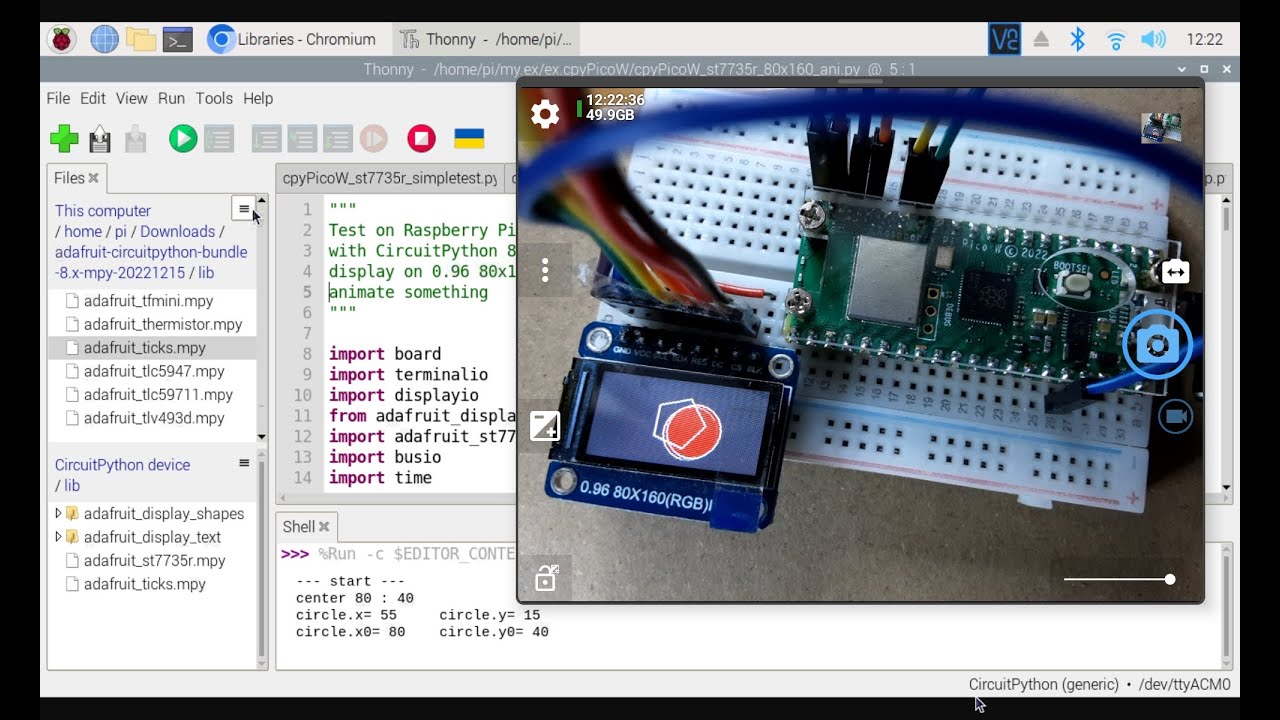1280x720 pixels.
Task: Open the volume speaker tray icon
Action: [x=1154, y=39]
